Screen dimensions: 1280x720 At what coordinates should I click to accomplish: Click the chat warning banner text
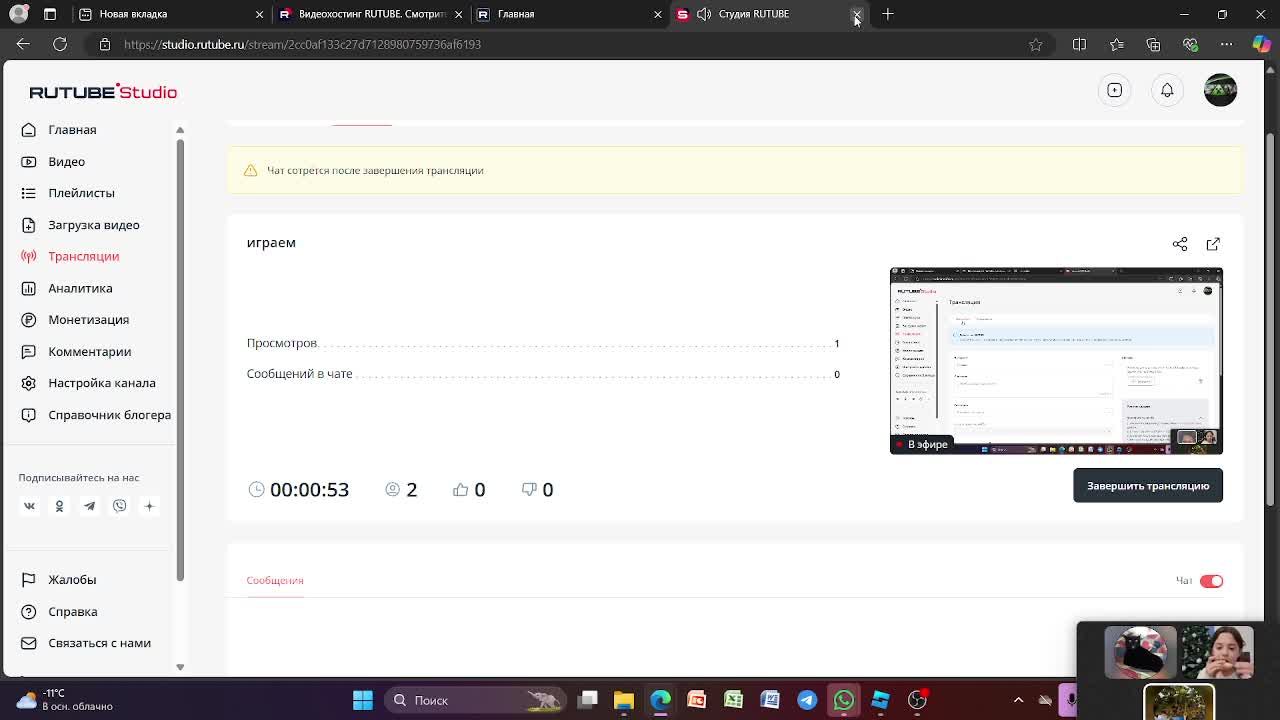(375, 170)
